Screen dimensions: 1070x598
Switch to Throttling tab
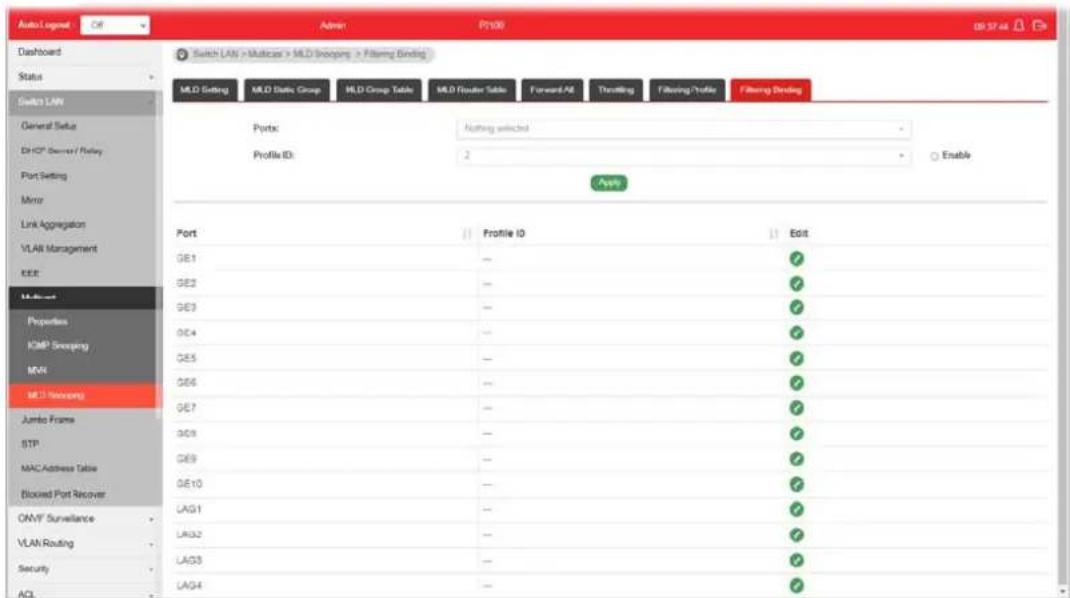pyautogui.click(x=616, y=90)
